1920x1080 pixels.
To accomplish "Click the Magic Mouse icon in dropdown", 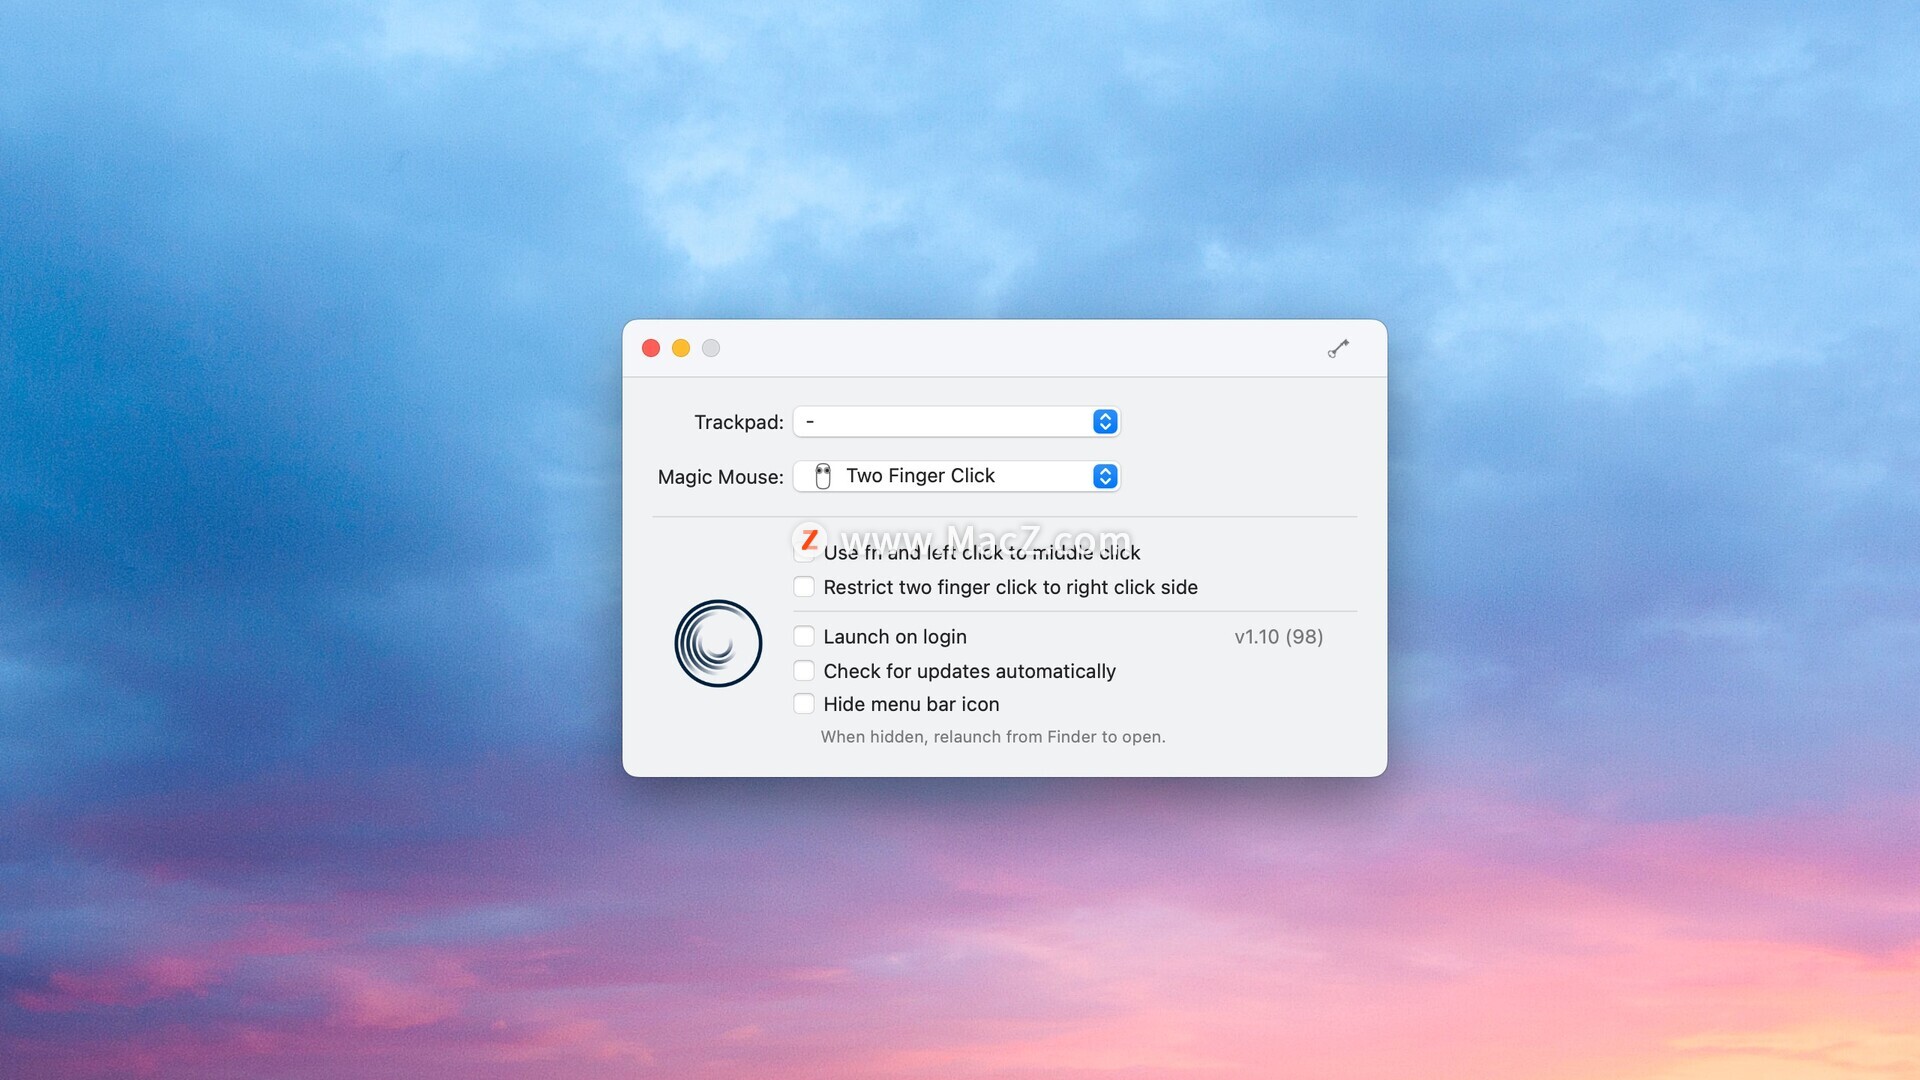I will [823, 476].
